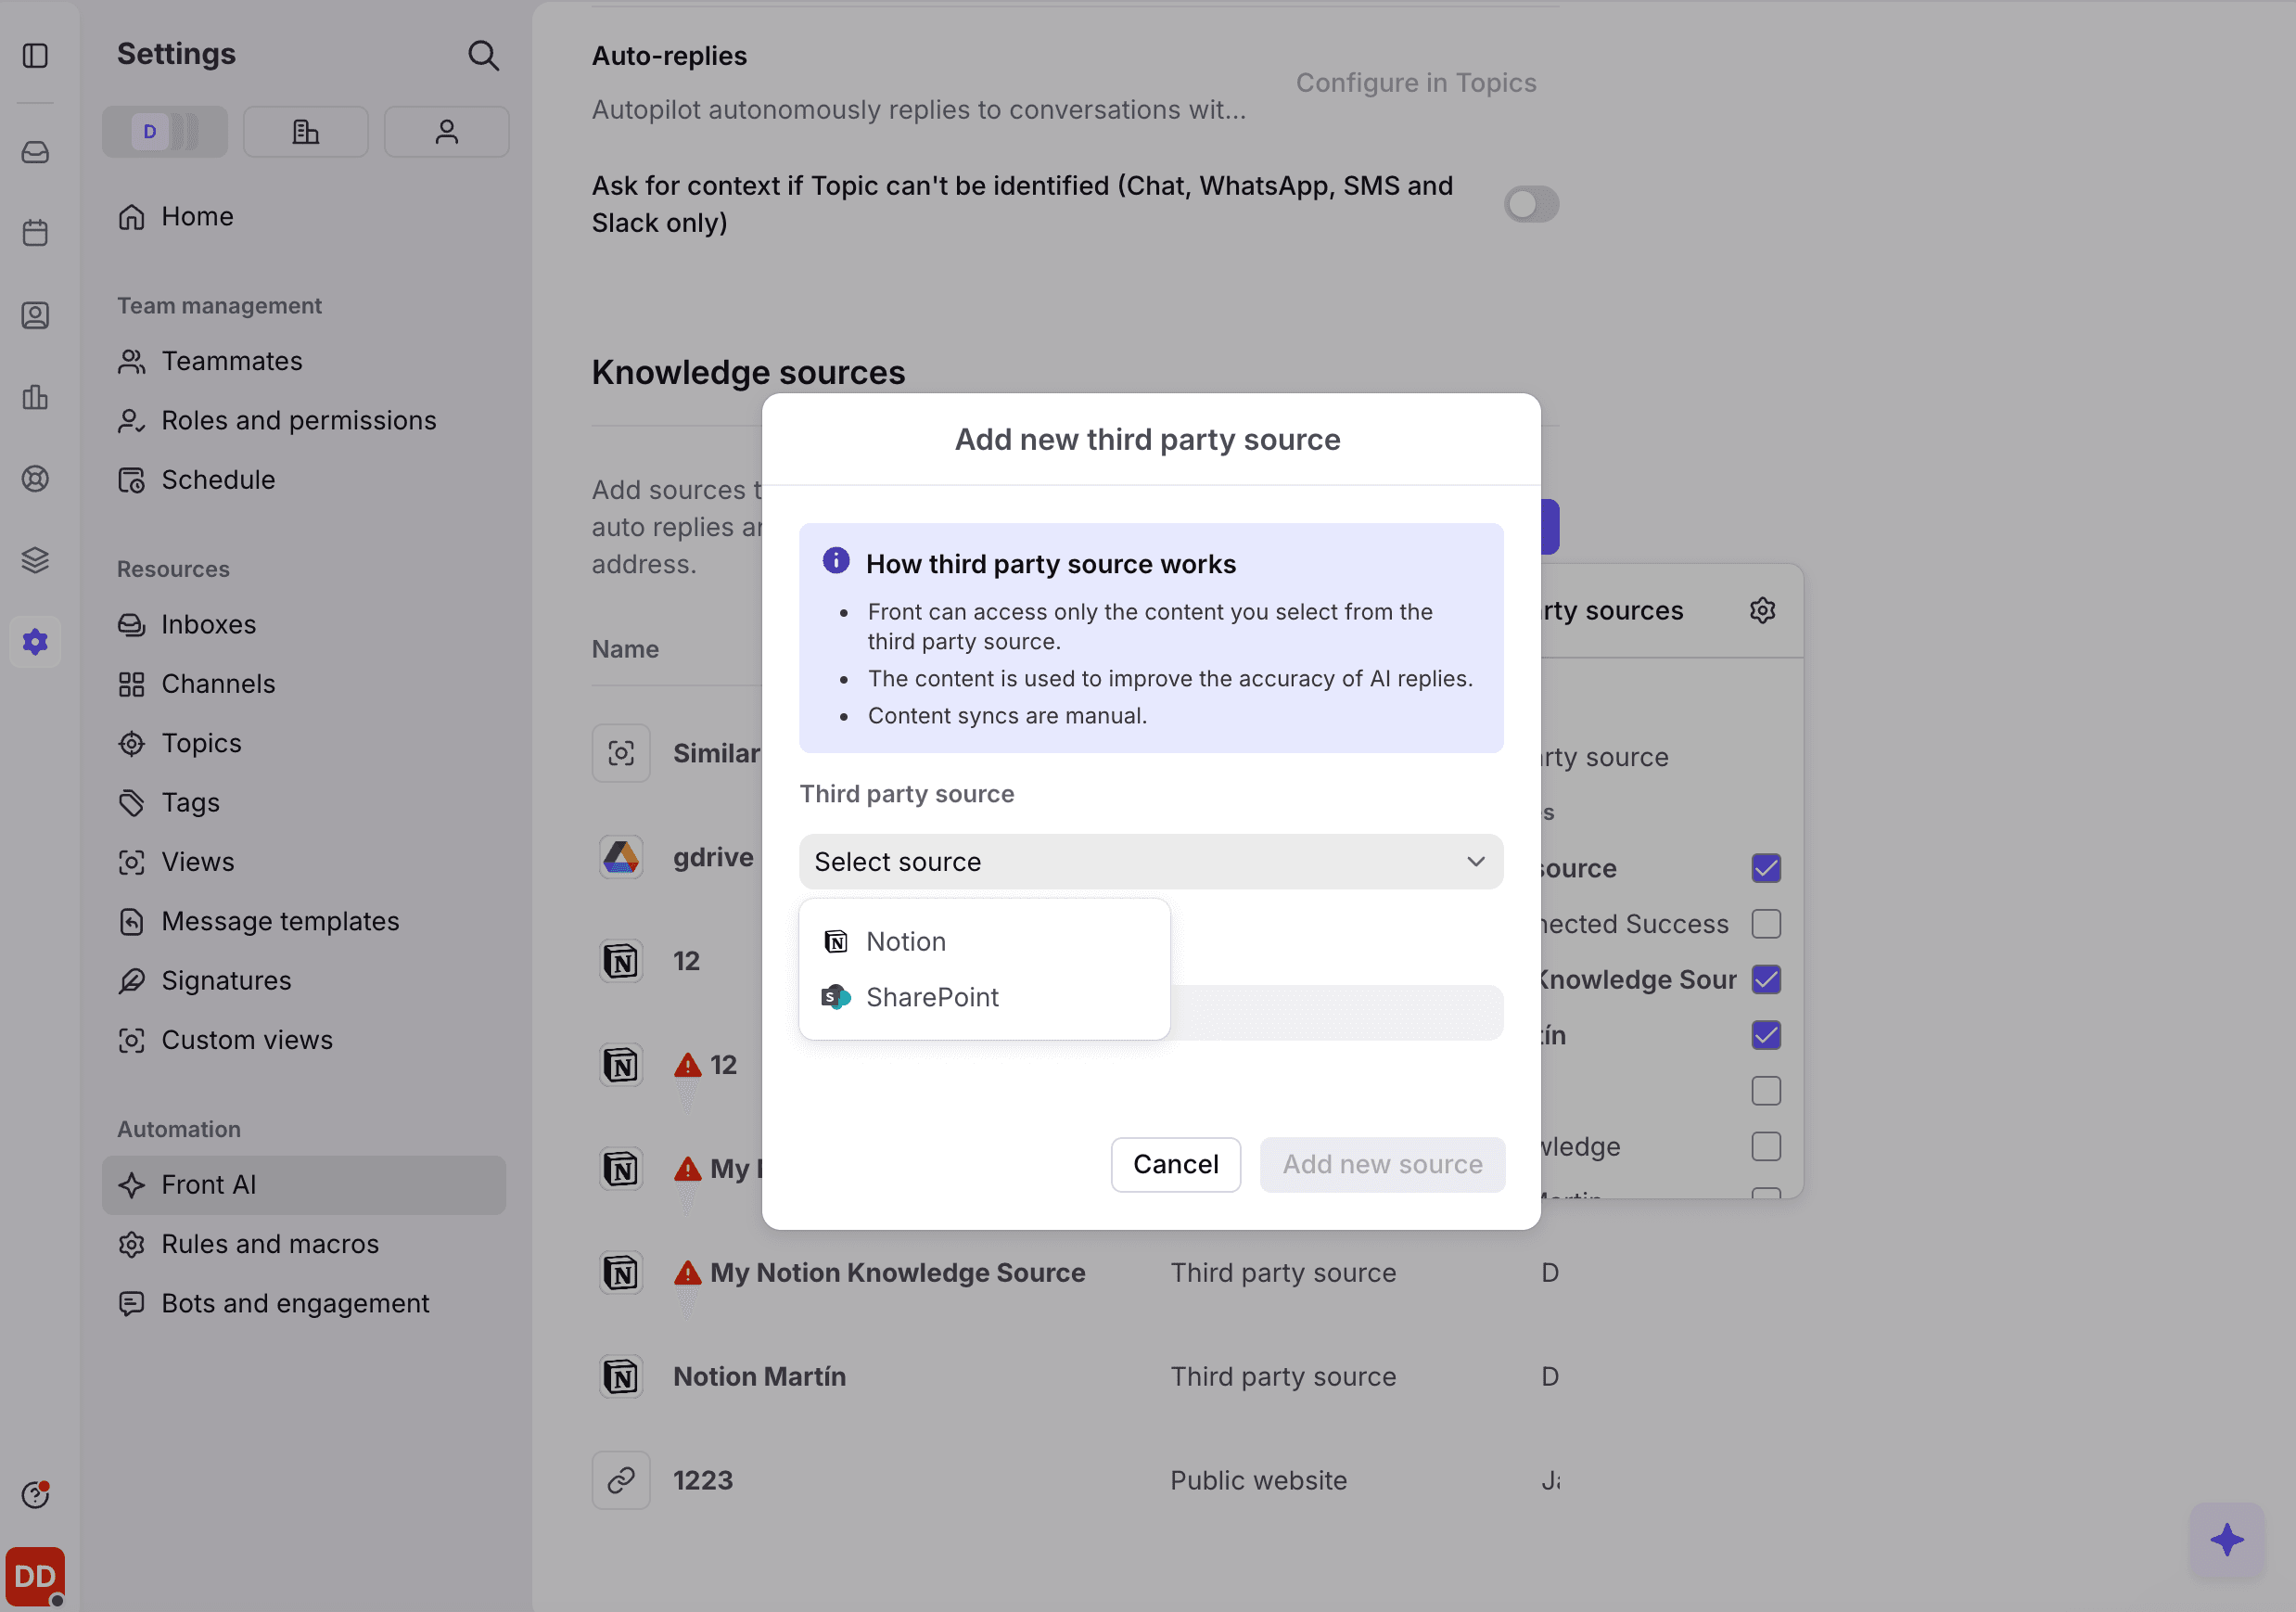The width and height of the screenshot is (2296, 1612).
Task: Click the search icon beside Settings
Action: 484,55
